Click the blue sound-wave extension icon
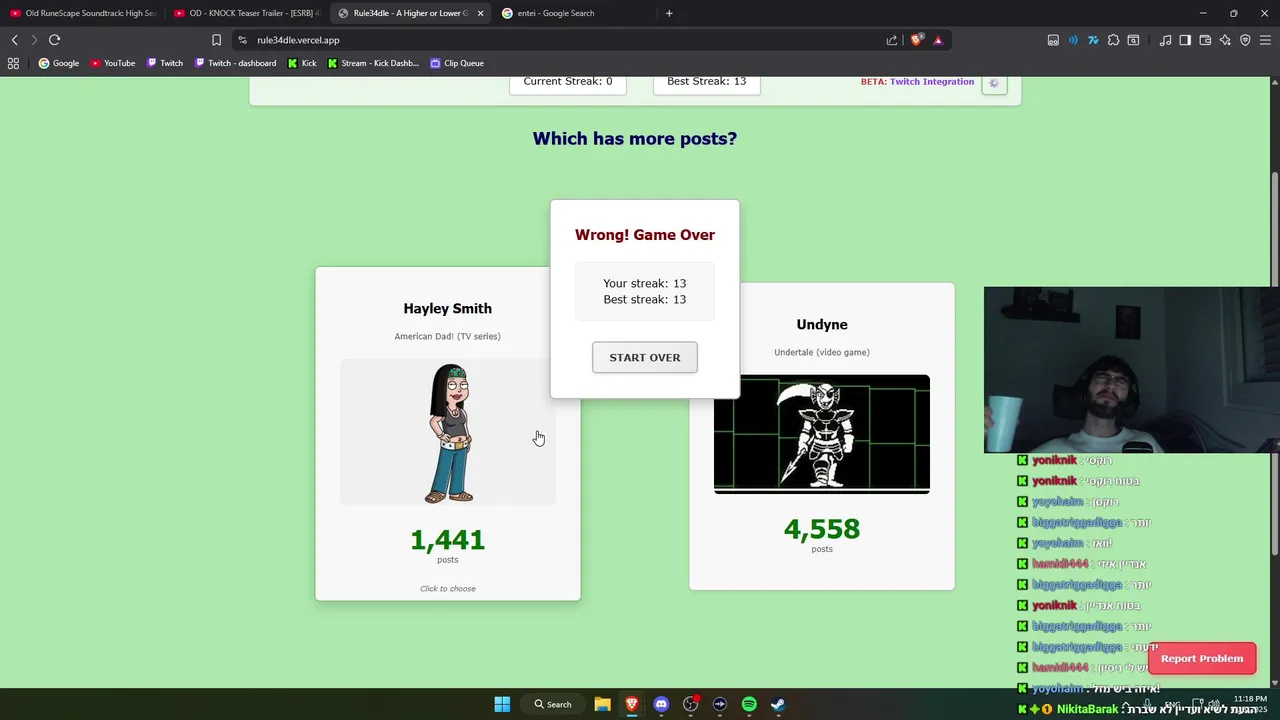Image resolution: width=1280 pixels, height=720 pixels. click(1073, 40)
